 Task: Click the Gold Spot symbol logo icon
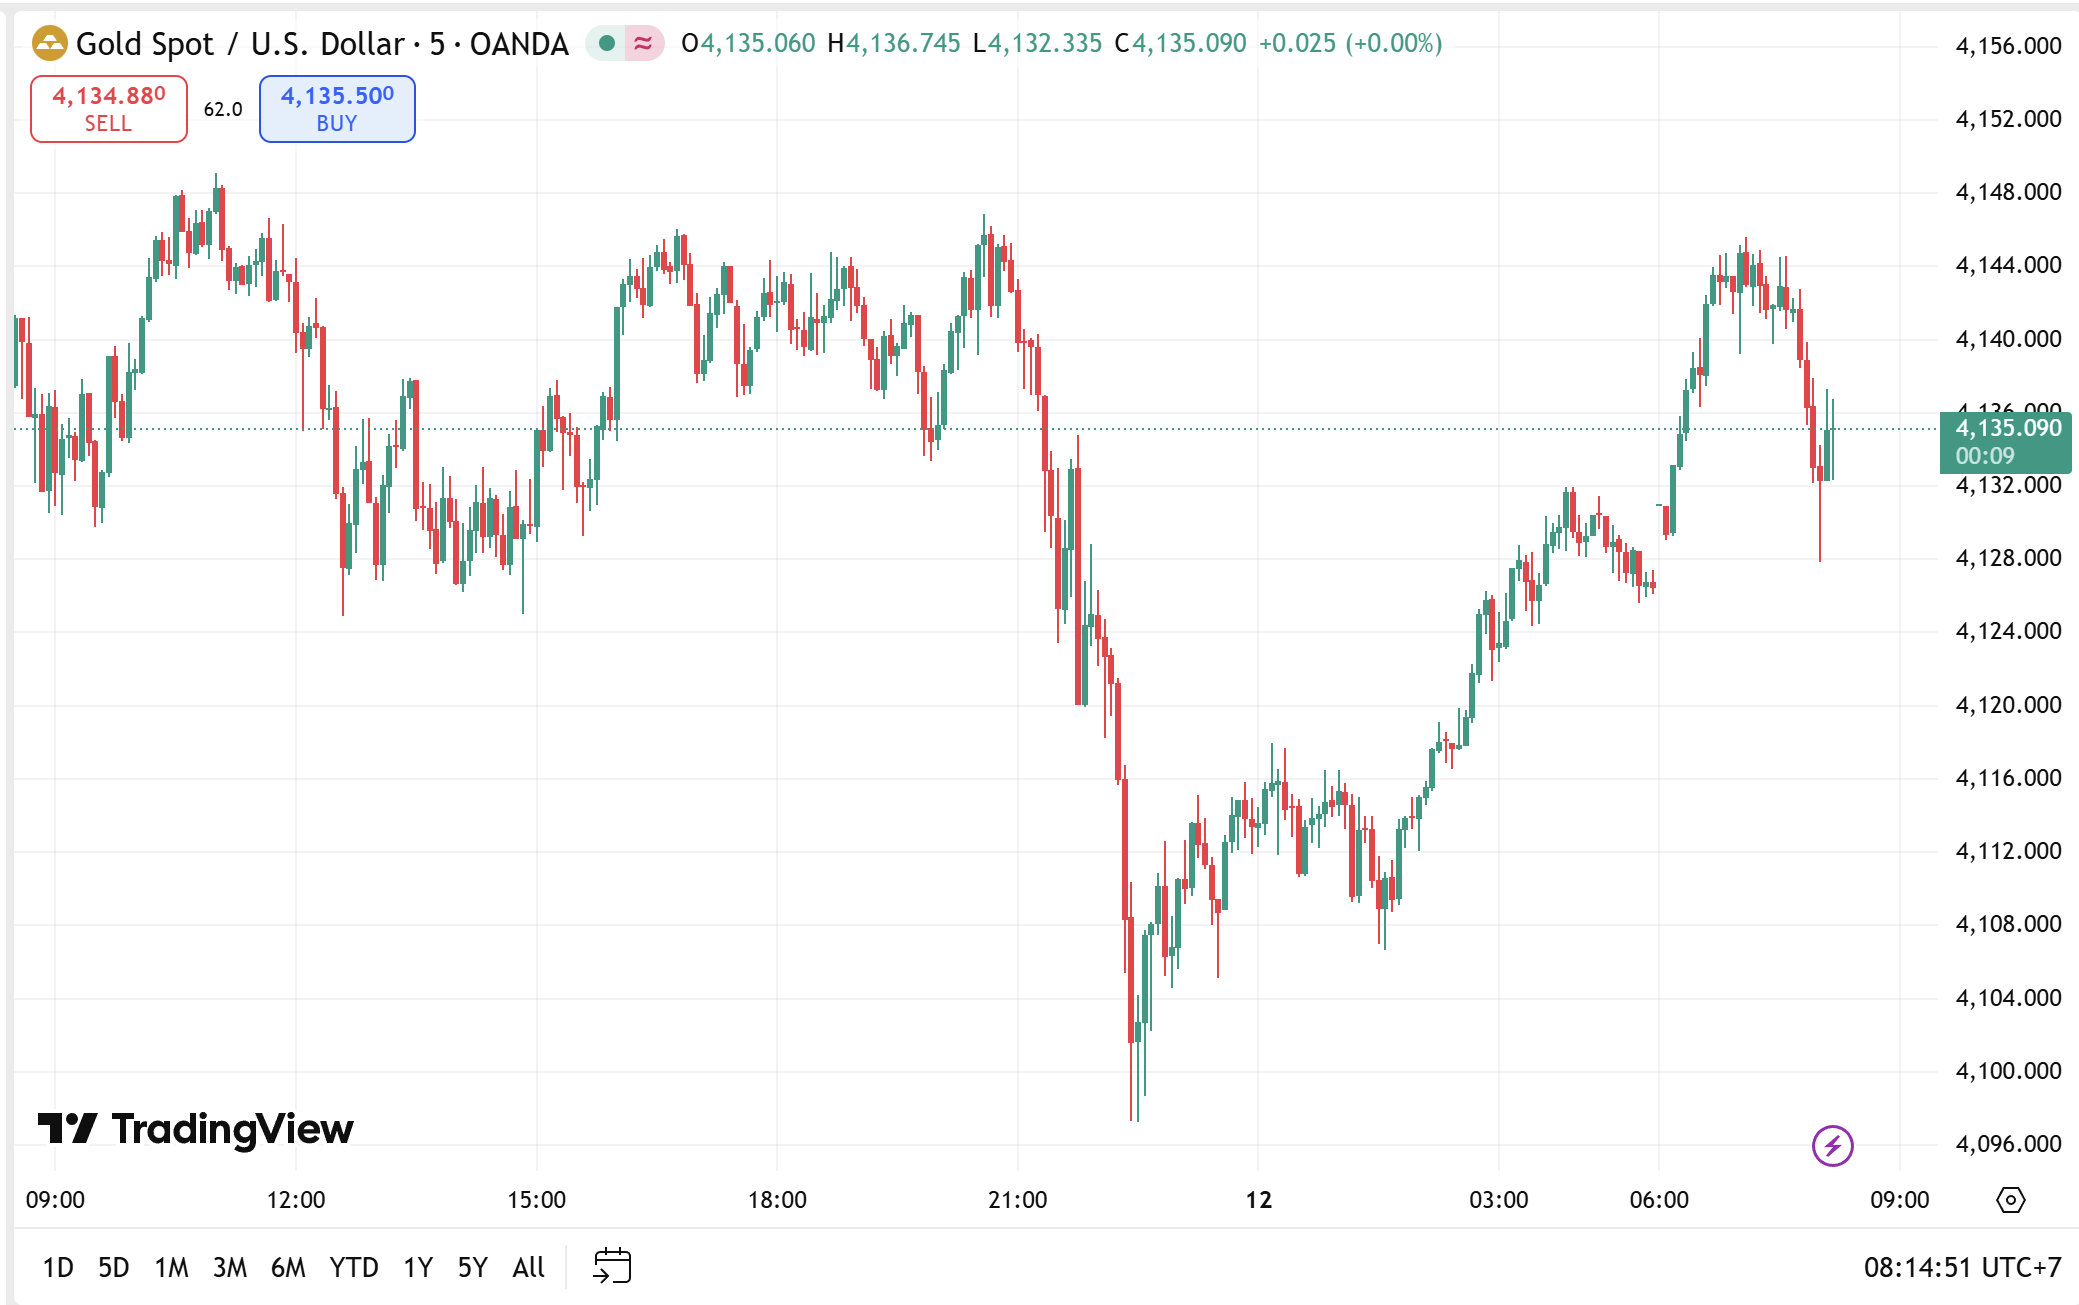click(x=49, y=43)
